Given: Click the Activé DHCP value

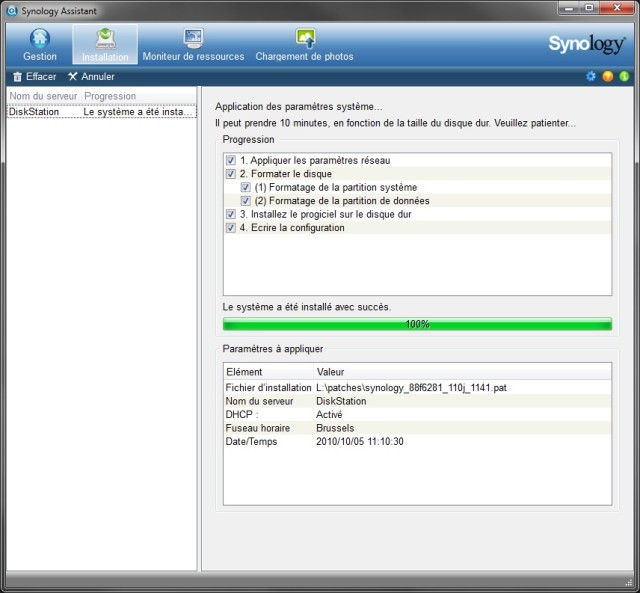Looking at the screenshot, I should pyautogui.click(x=329, y=414).
